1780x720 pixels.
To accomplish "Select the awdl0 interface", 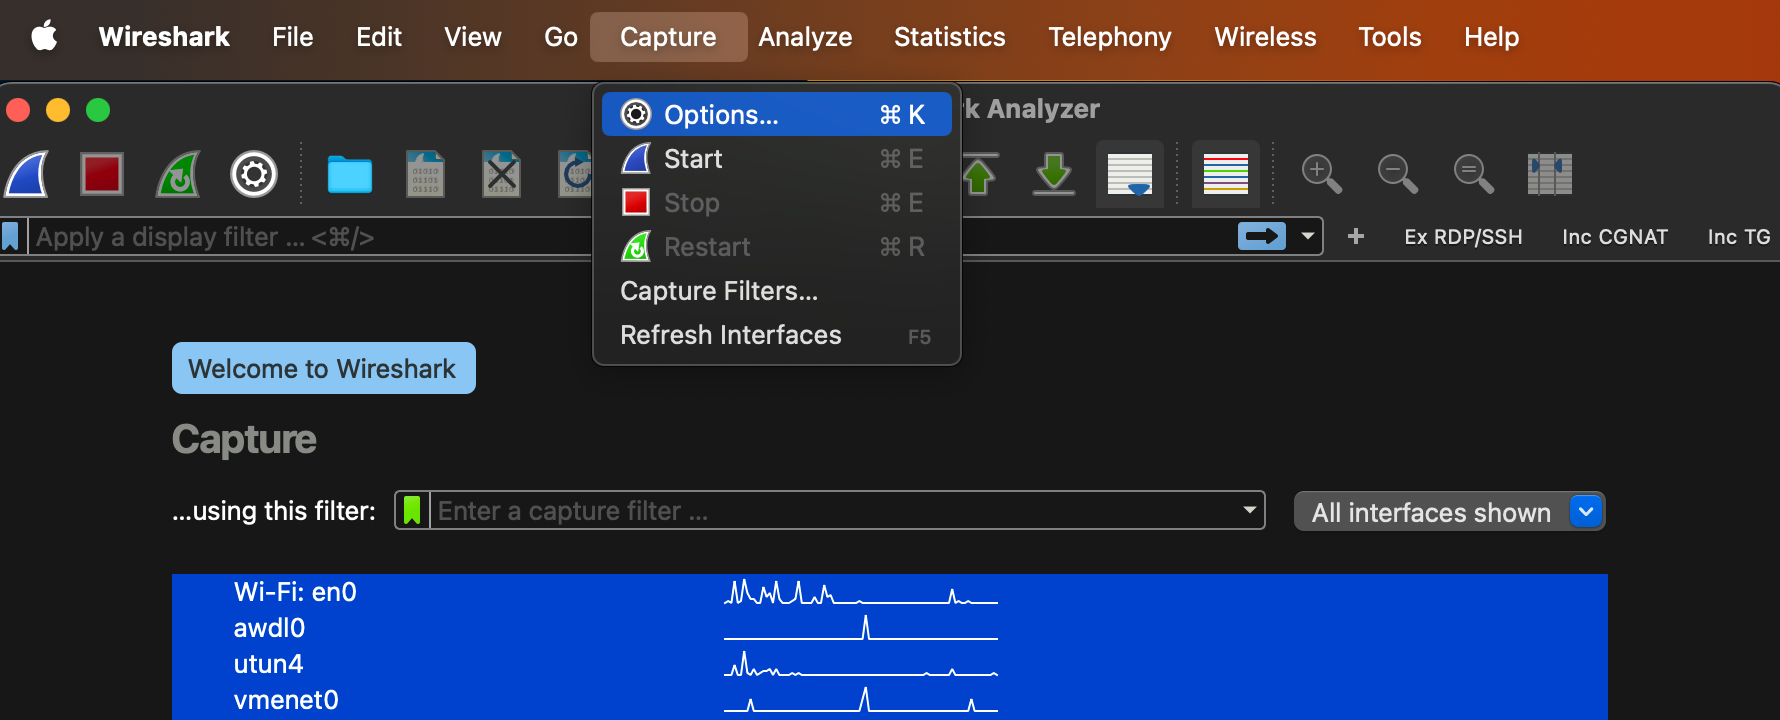I will pyautogui.click(x=890, y=628).
